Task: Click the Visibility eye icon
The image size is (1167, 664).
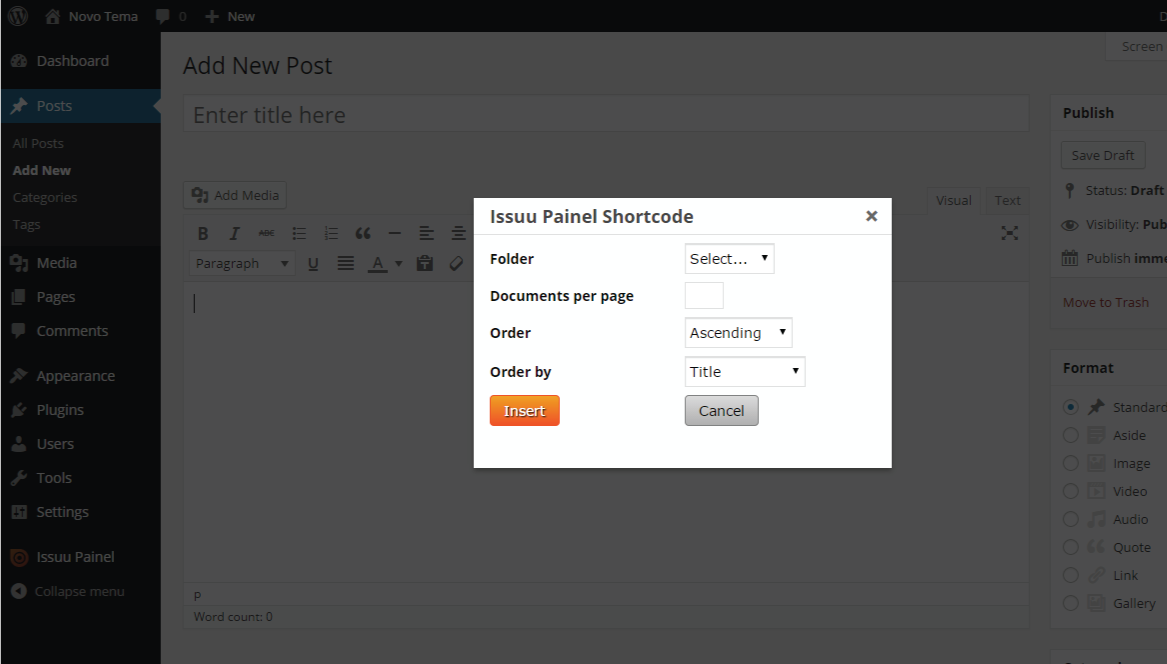Action: pyautogui.click(x=1070, y=225)
